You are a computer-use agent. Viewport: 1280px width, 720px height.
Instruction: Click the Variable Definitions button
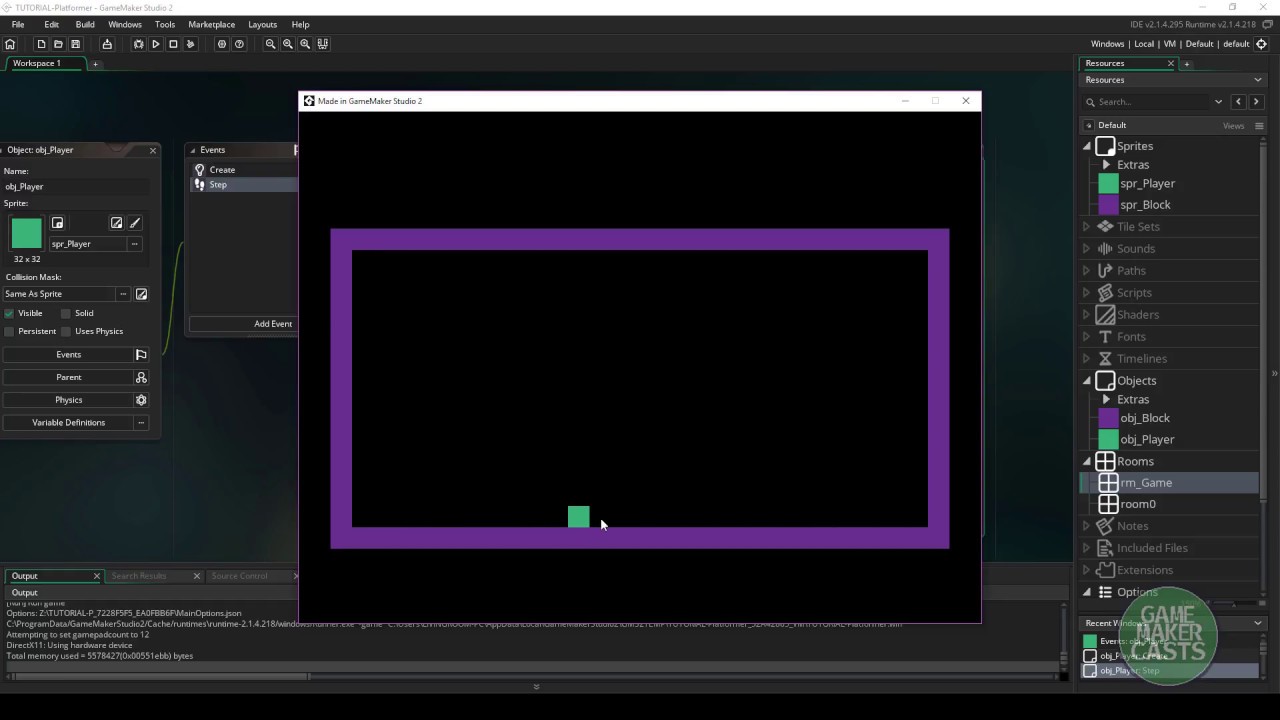(69, 422)
